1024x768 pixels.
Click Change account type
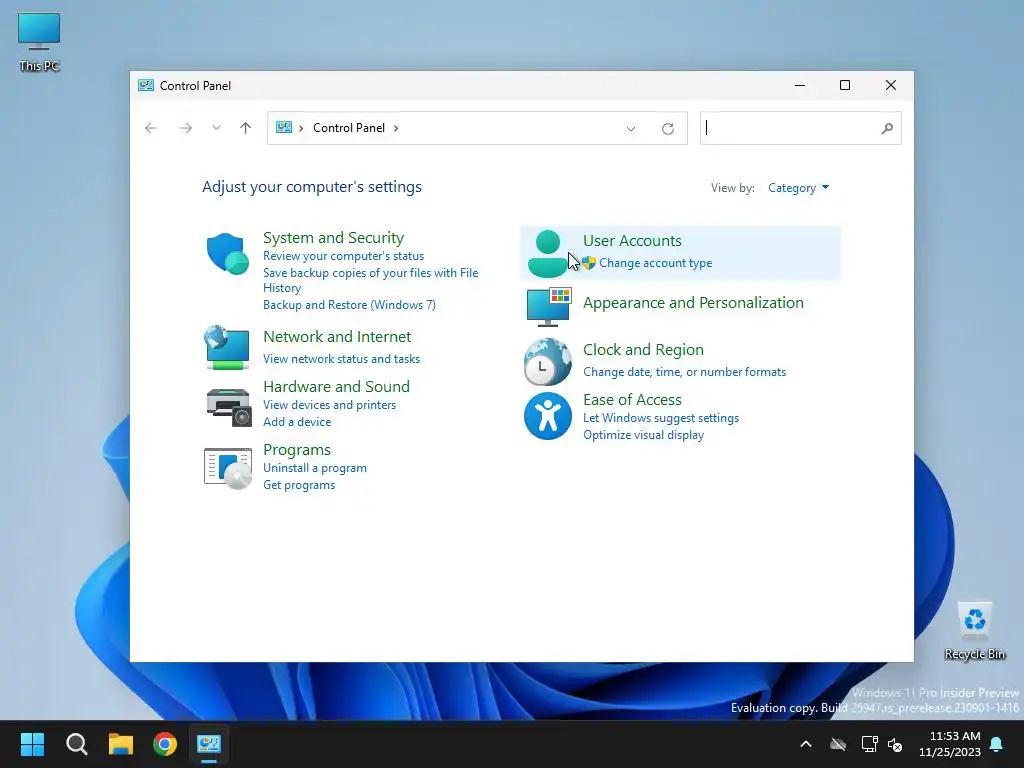(x=656, y=263)
